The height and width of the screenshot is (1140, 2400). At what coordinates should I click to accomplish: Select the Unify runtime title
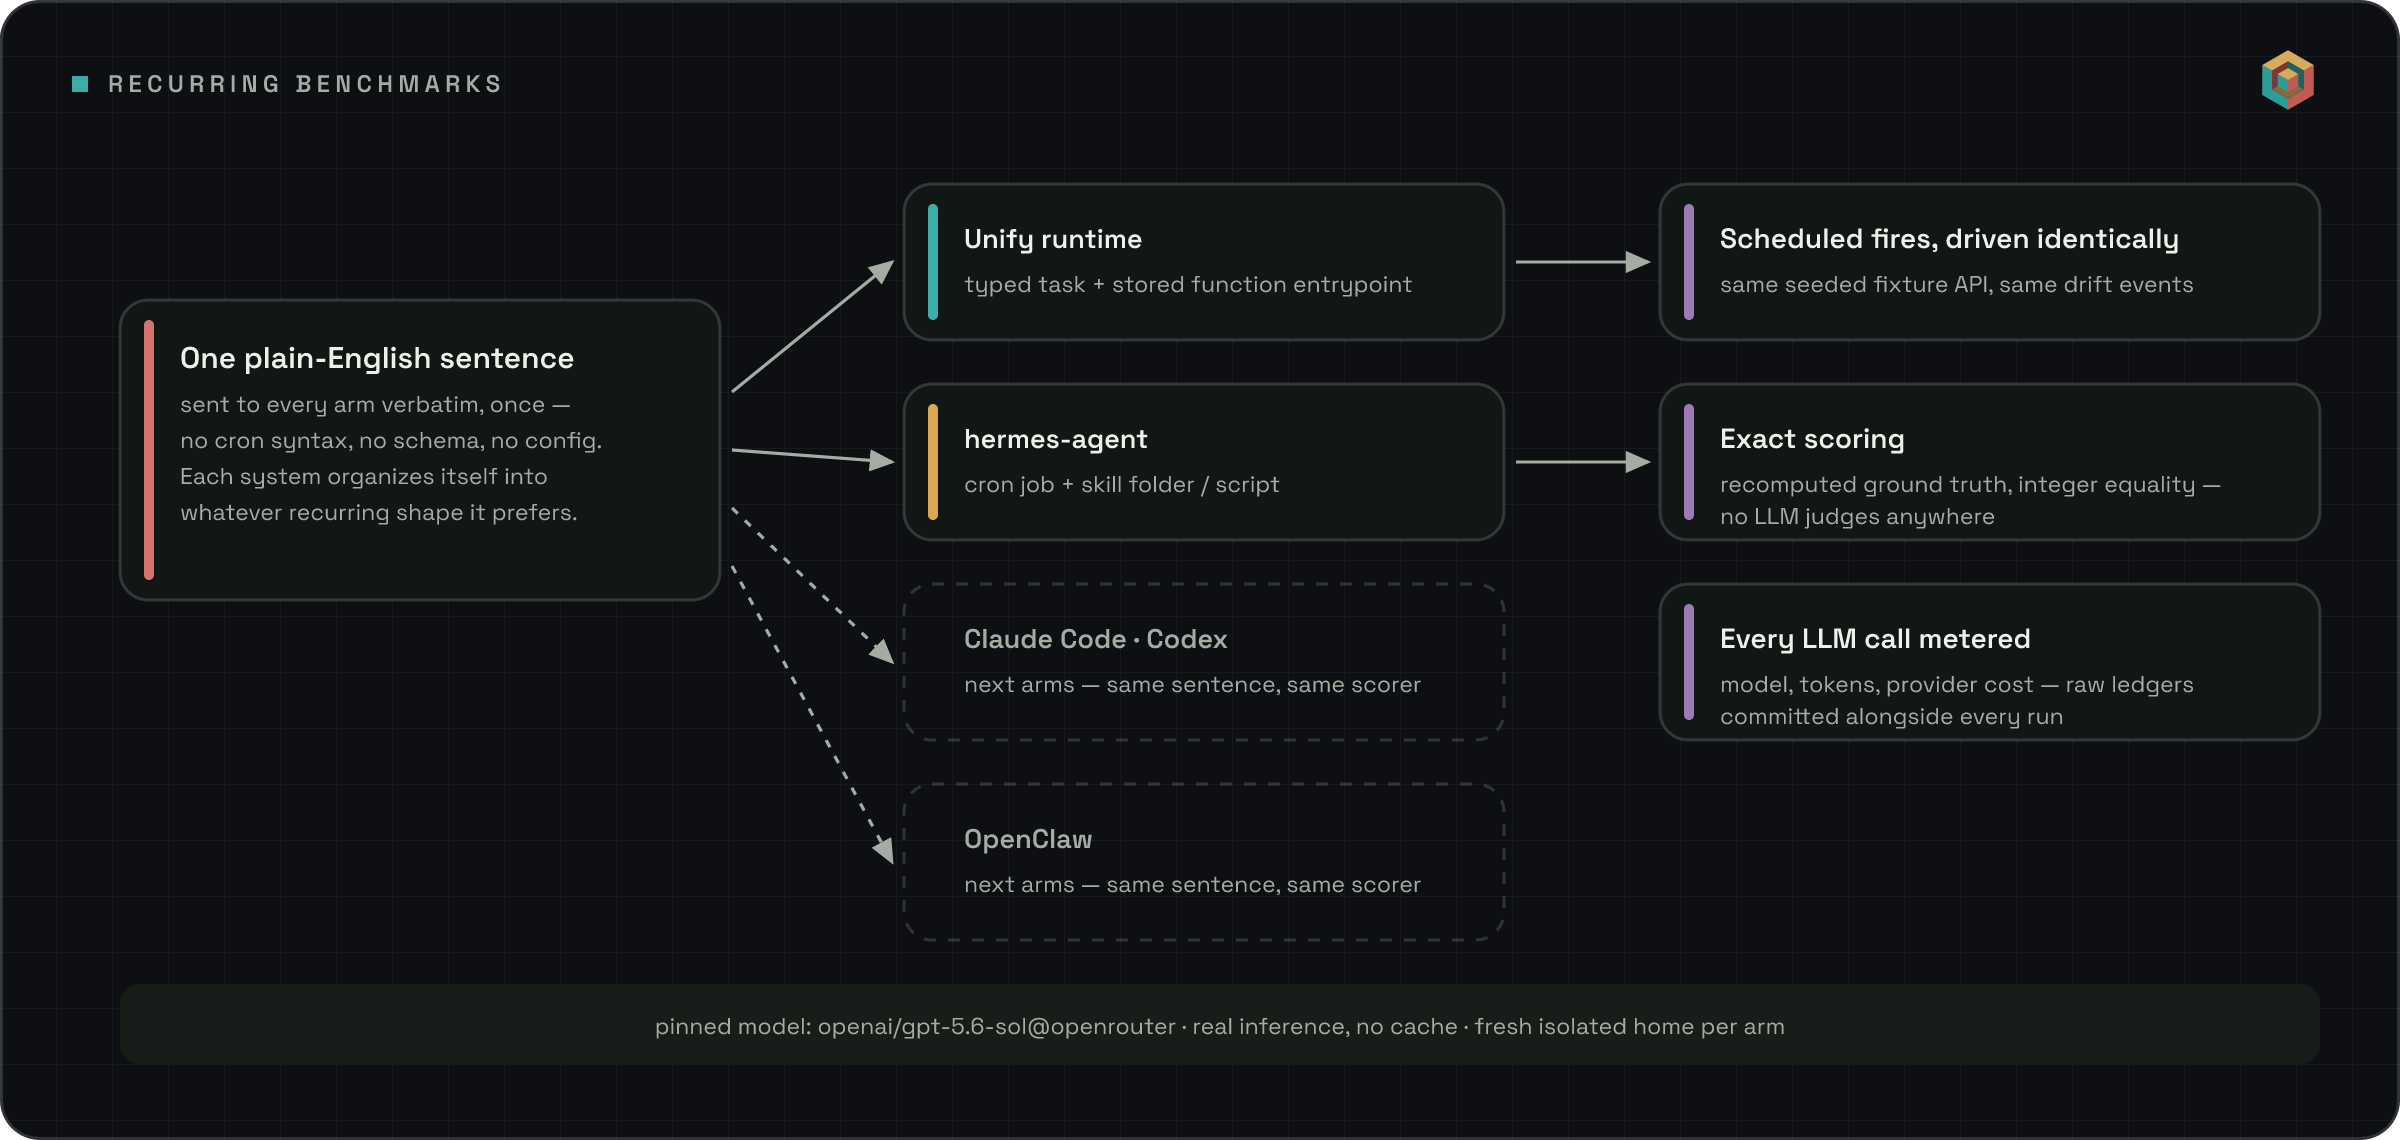coord(1053,239)
